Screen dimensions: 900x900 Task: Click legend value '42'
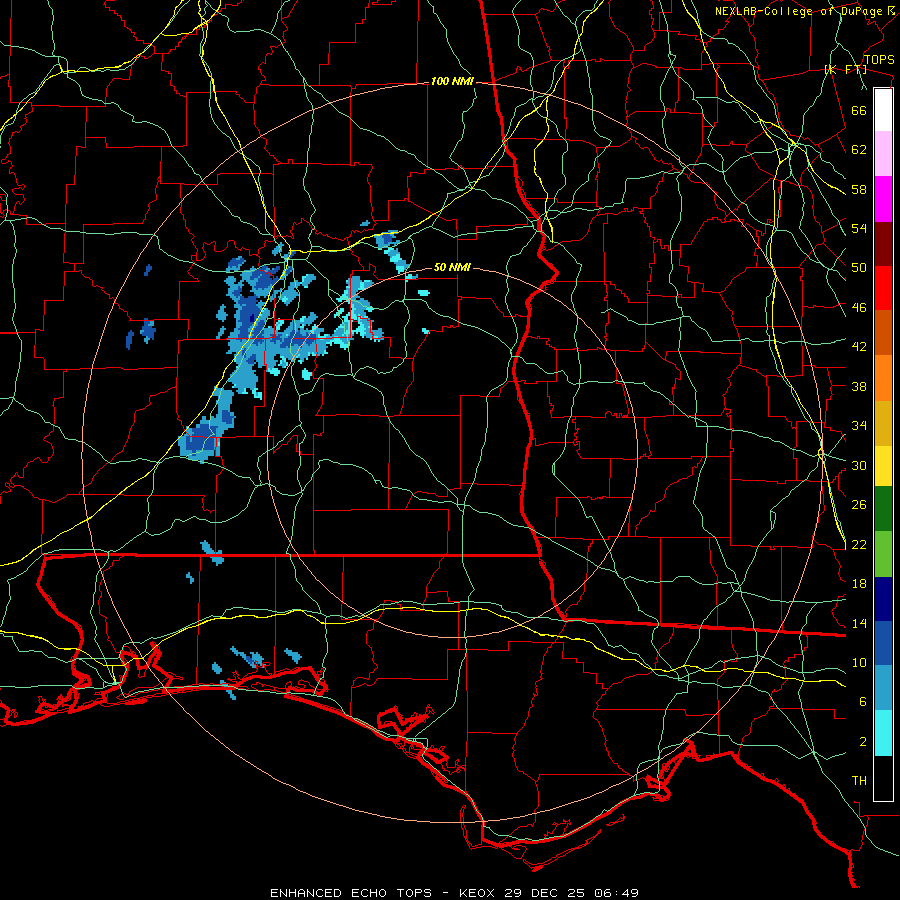[859, 347]
